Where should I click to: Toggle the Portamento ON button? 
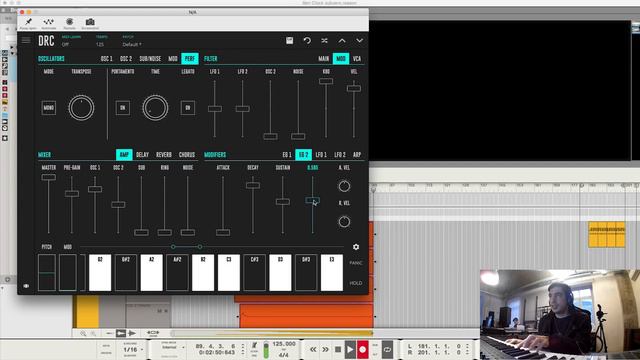point(122,108)
